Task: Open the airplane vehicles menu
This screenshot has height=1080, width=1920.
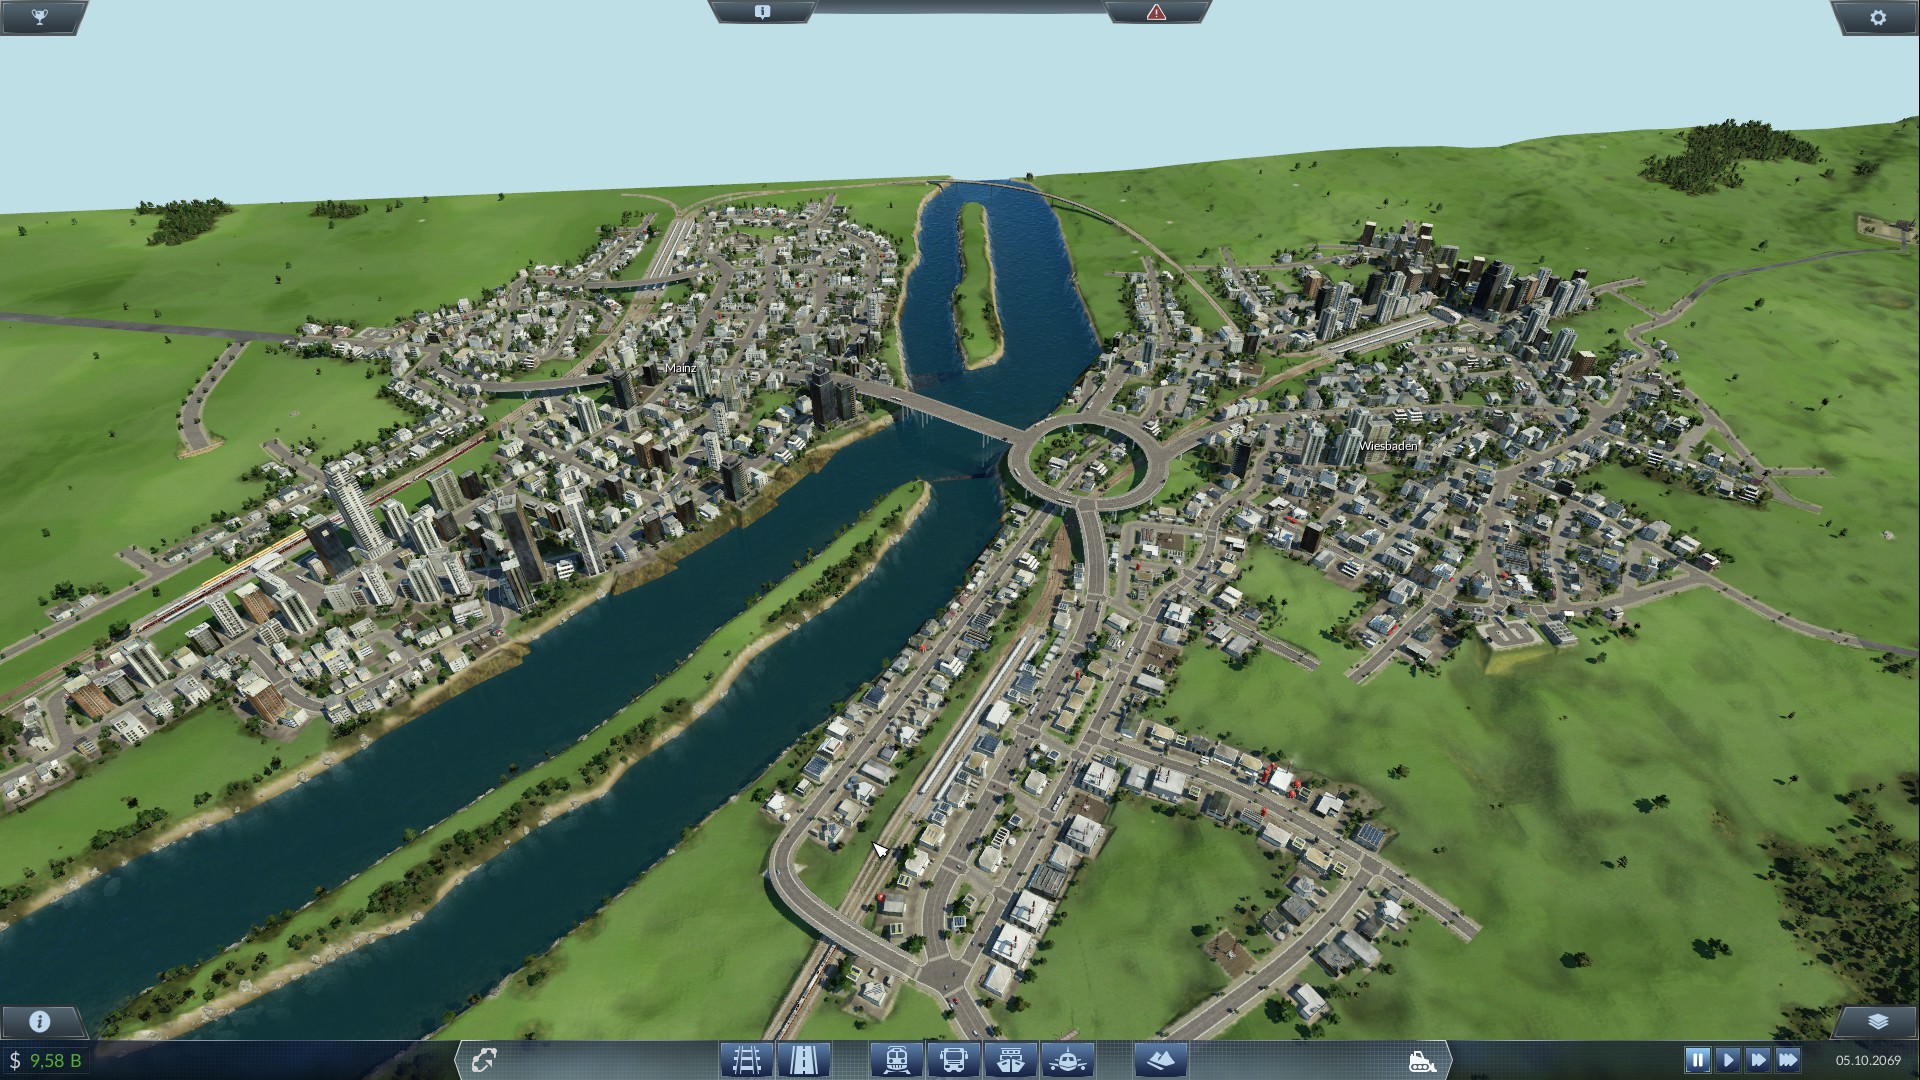Action: coord(1067,1059)
